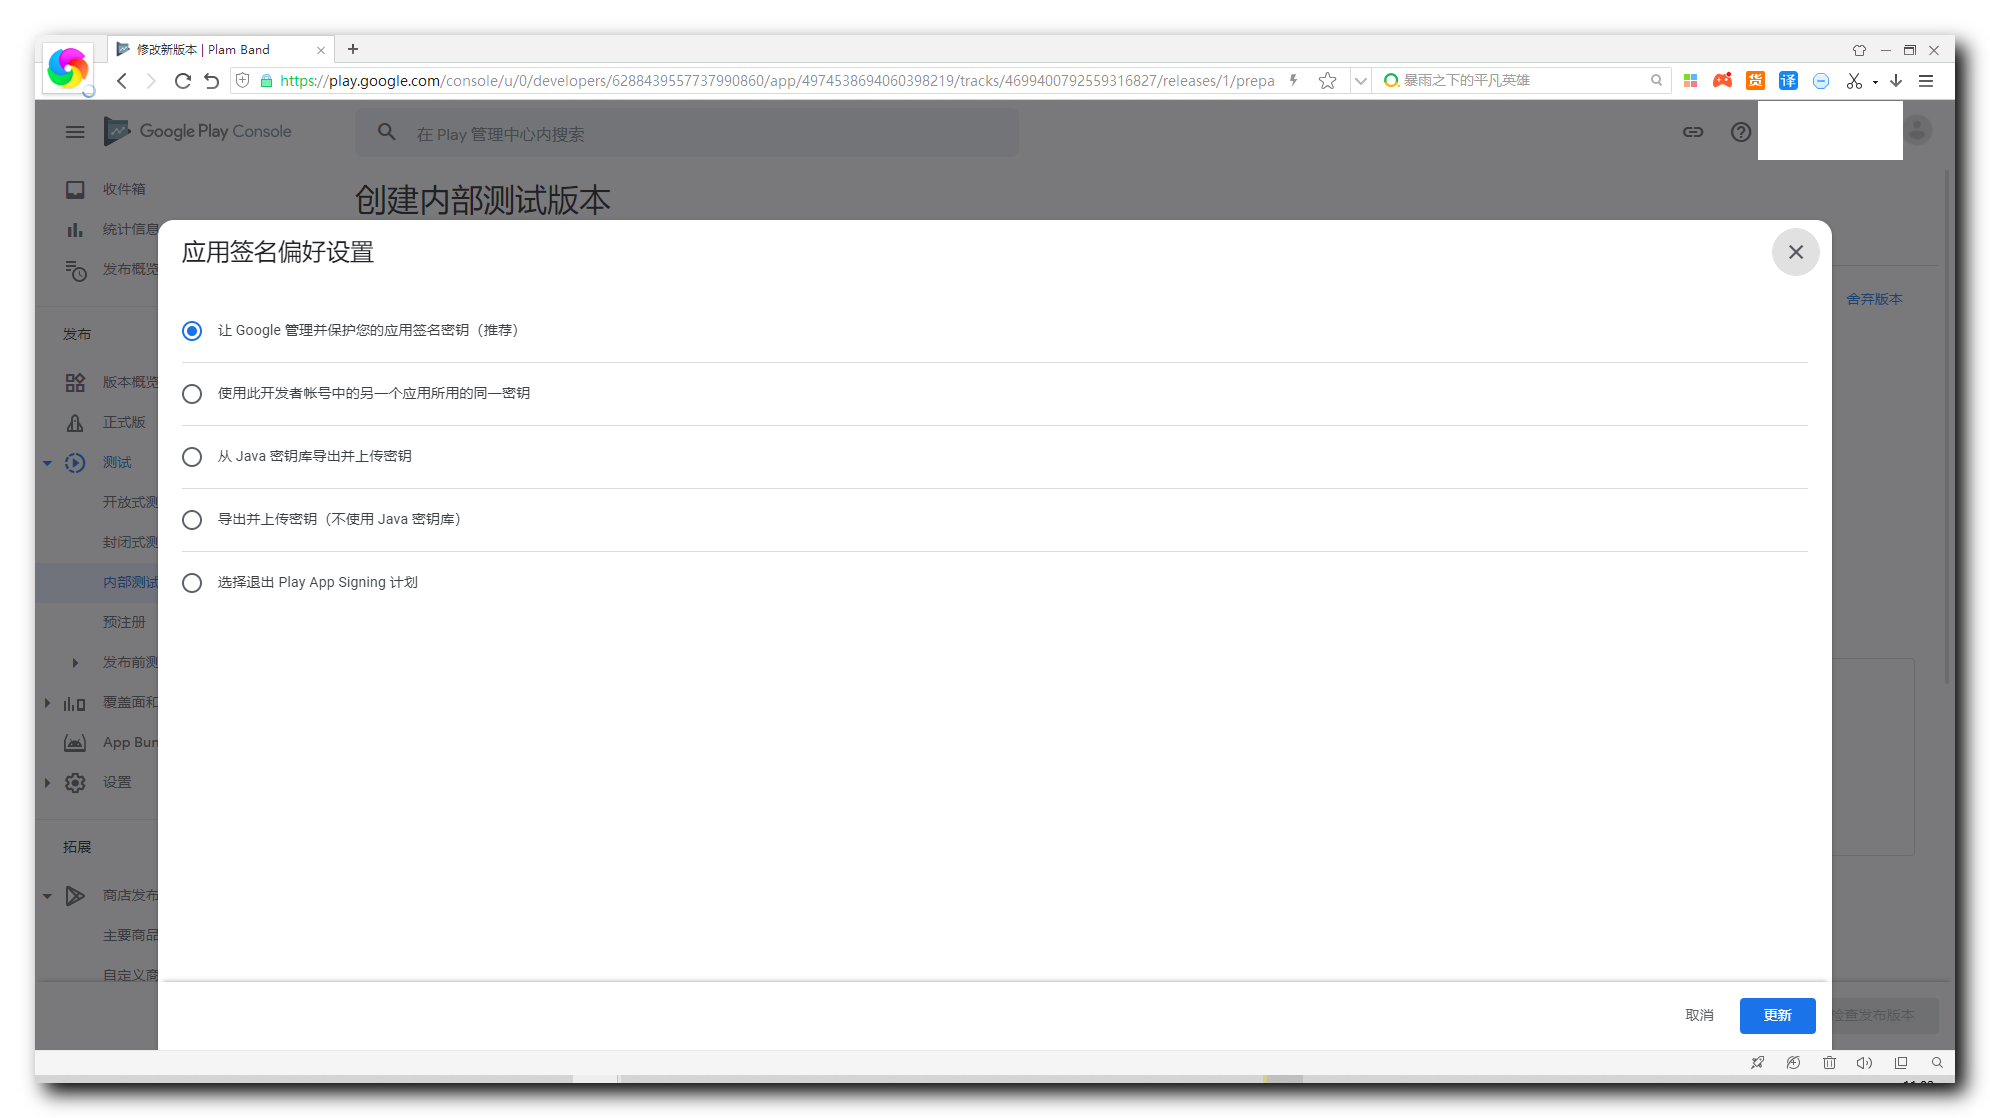Collapse the 测试 testing tree section
Viewport: 1990px width, 1118px height.
tap(47, 463)
